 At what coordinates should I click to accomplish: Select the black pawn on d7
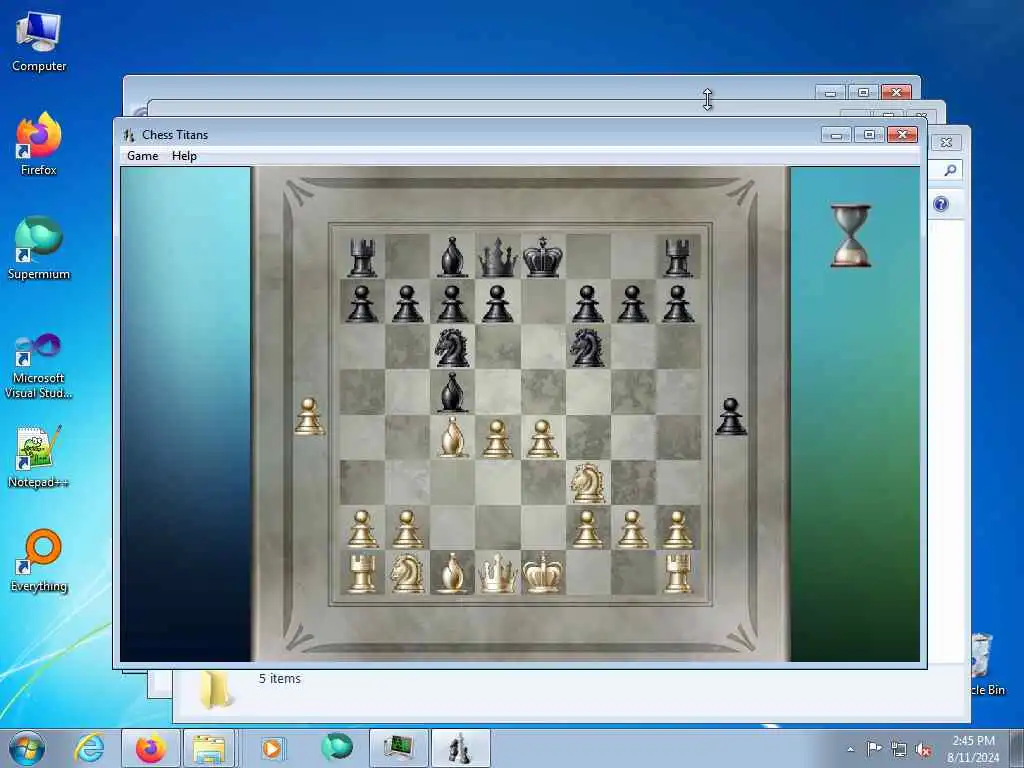click(x=497, y=304)
